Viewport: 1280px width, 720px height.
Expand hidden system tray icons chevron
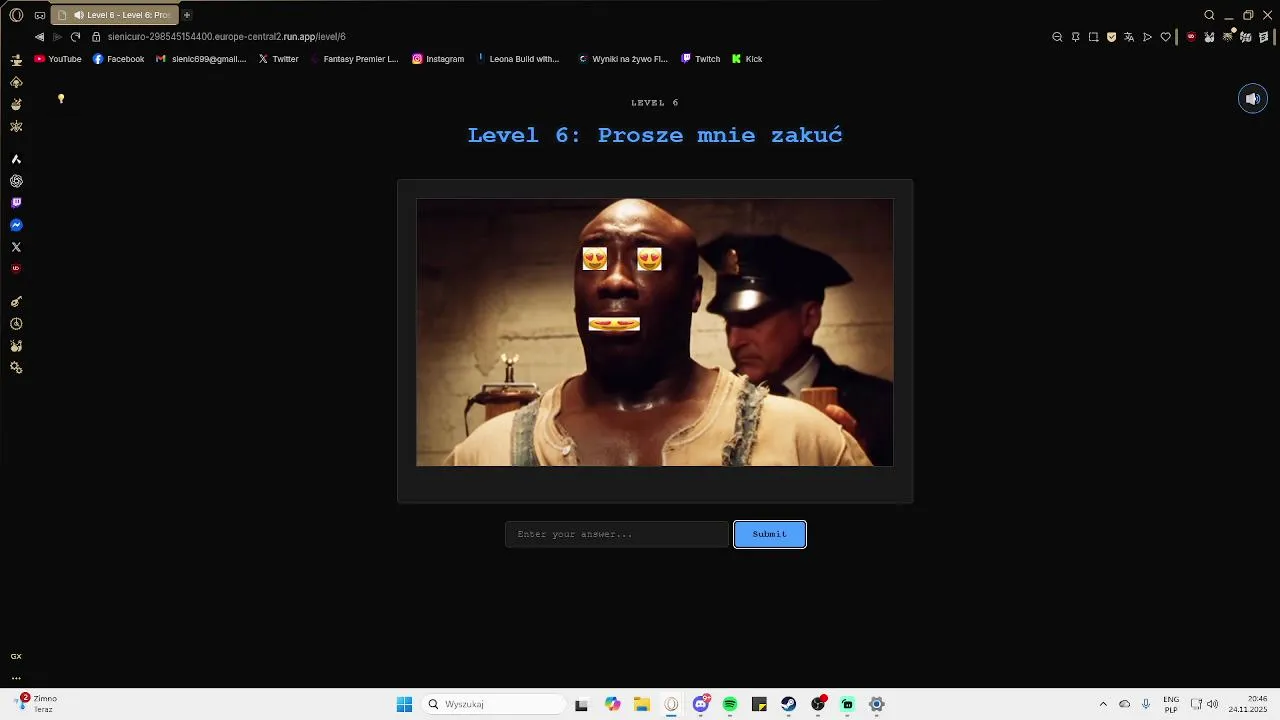tap(1103, 704)
